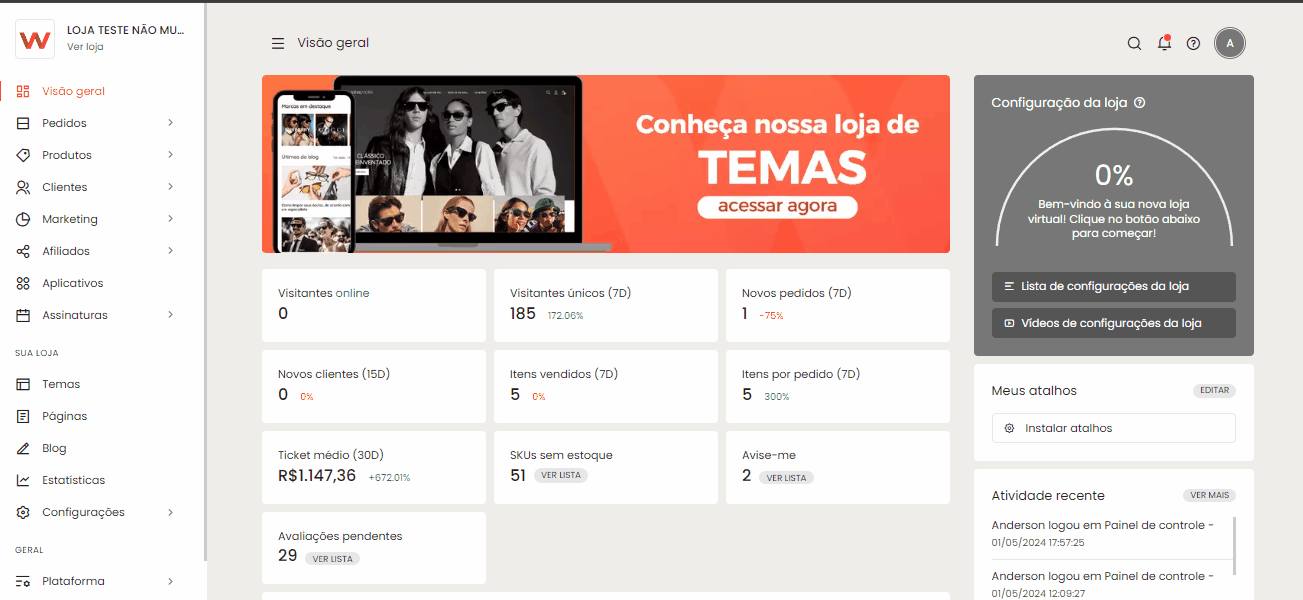This screenshot has height=600, width=1303.
Task: Expand the Produtos submenu arrow
Action: tap(170, 155)
